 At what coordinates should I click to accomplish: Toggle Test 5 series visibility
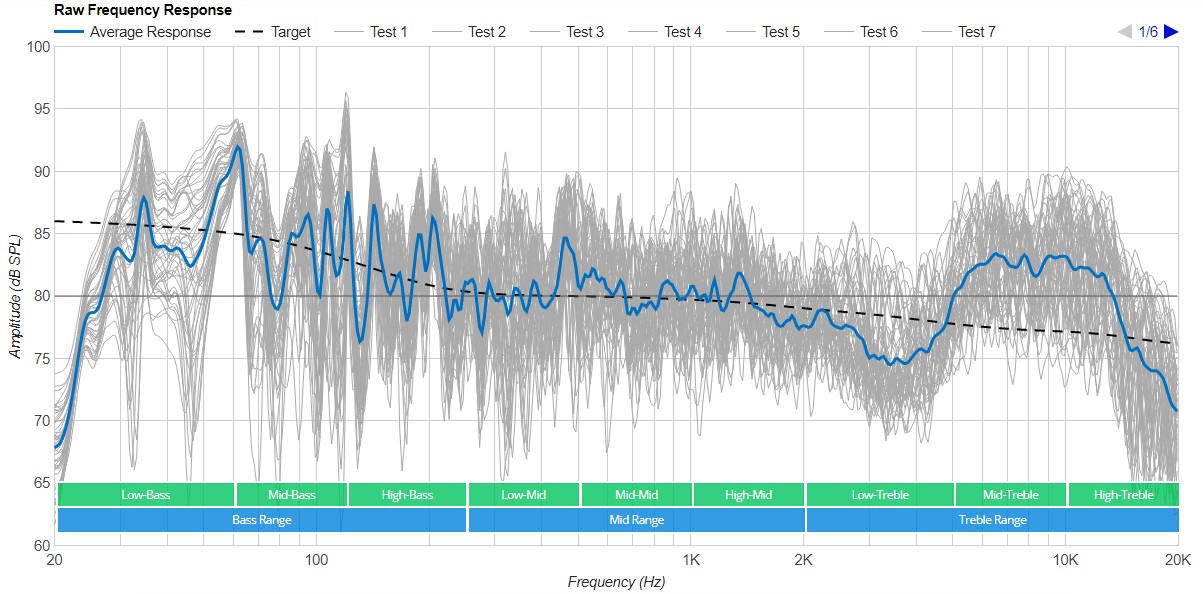pos(762,31)
